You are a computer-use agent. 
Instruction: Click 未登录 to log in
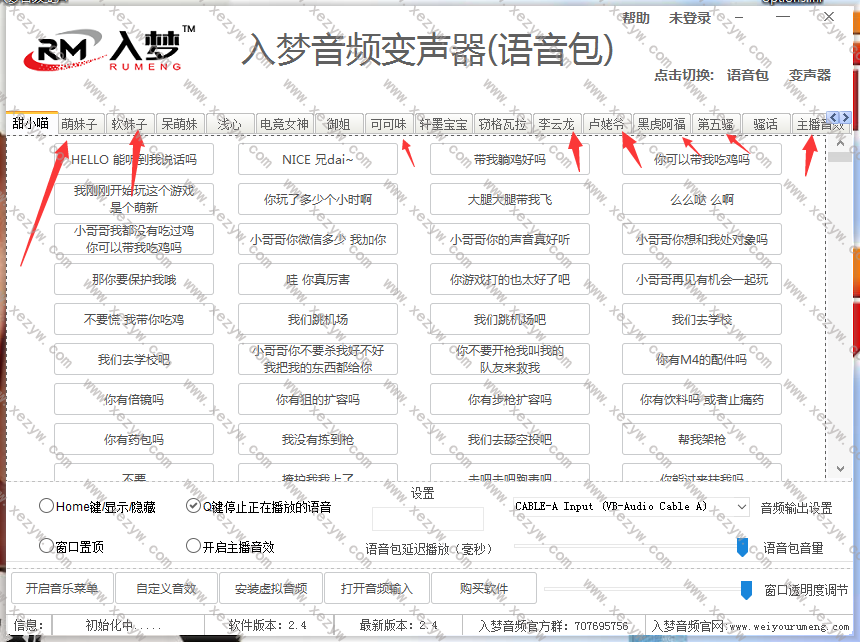point(690,18)
